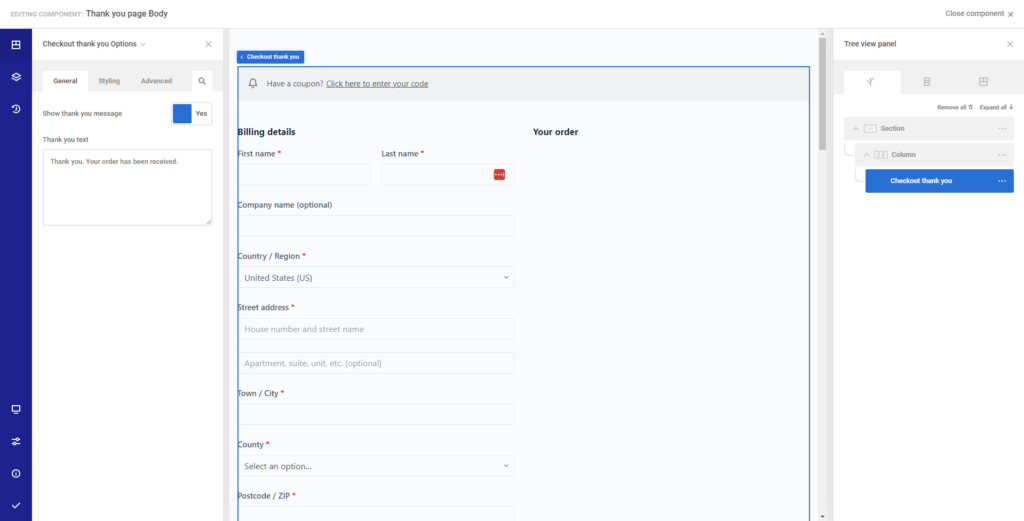Switch to the Advanced tab
Image resolution: width=1024 pixels, height=521 pixels.
[156, 81]
